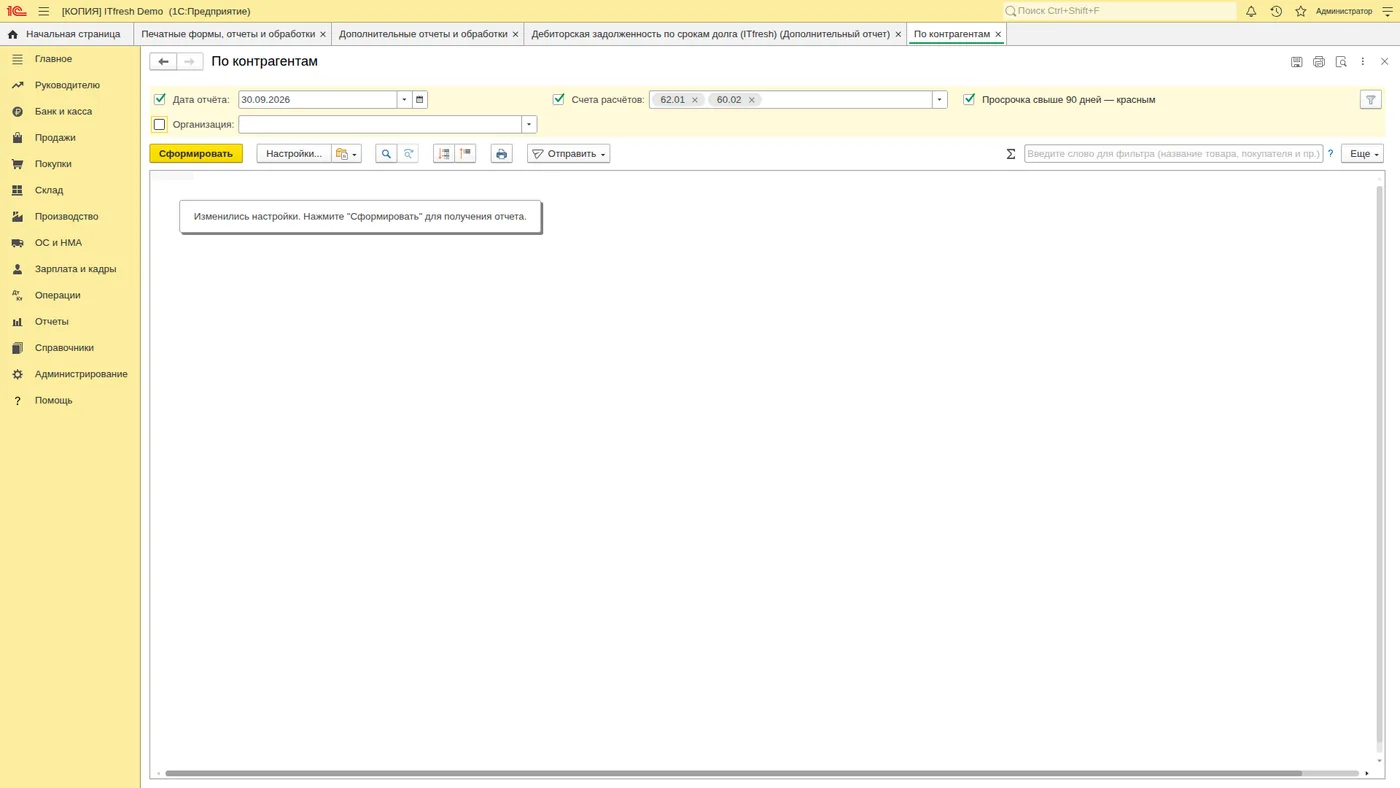The image size is (1400, 788).
Task: Click the expand all groups icon
Action: [x=444, y=154]
